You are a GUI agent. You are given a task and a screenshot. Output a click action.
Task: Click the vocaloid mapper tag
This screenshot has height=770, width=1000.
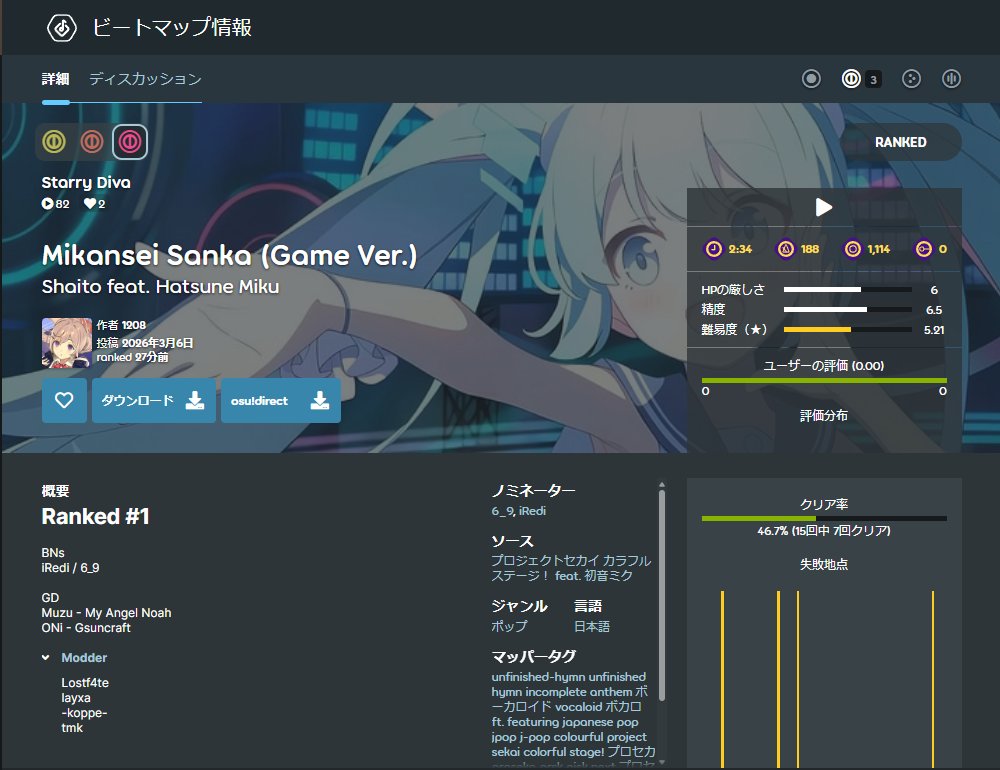point(578,707)
